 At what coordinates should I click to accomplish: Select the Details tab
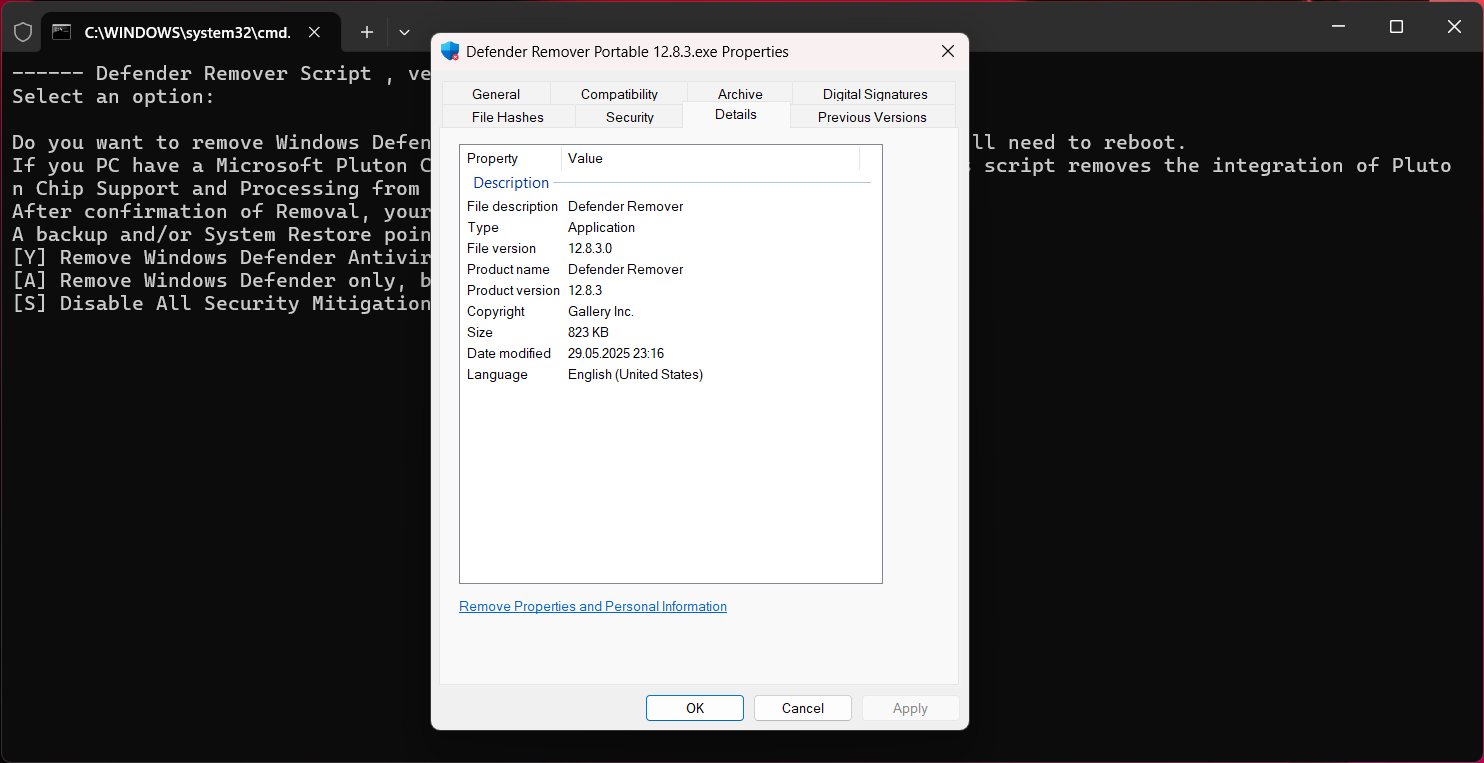point(736,114)
